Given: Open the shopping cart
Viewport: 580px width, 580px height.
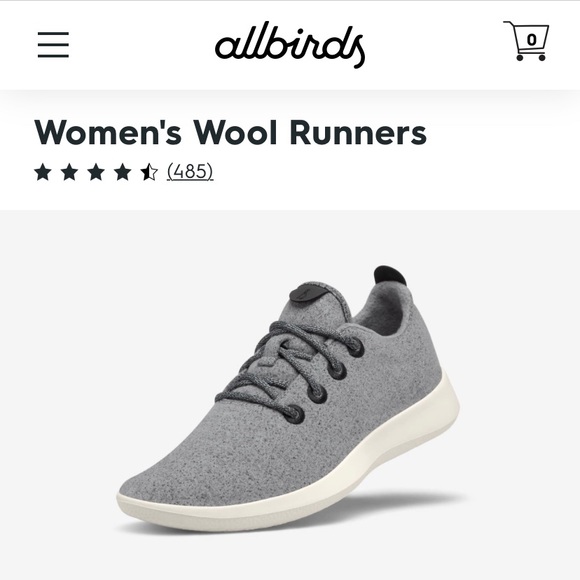Looking at the screenshot, I should coord(526,41).
